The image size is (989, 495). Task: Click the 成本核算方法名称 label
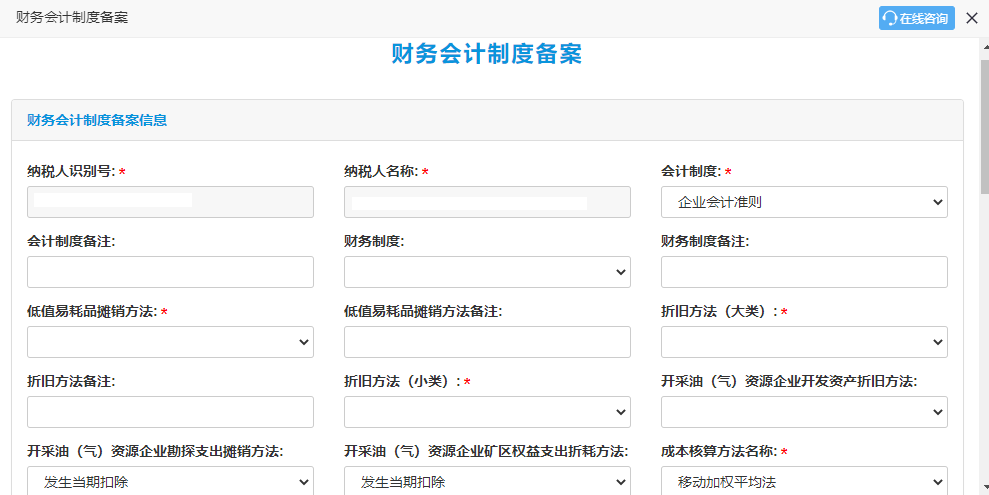[x=719, y=451]
